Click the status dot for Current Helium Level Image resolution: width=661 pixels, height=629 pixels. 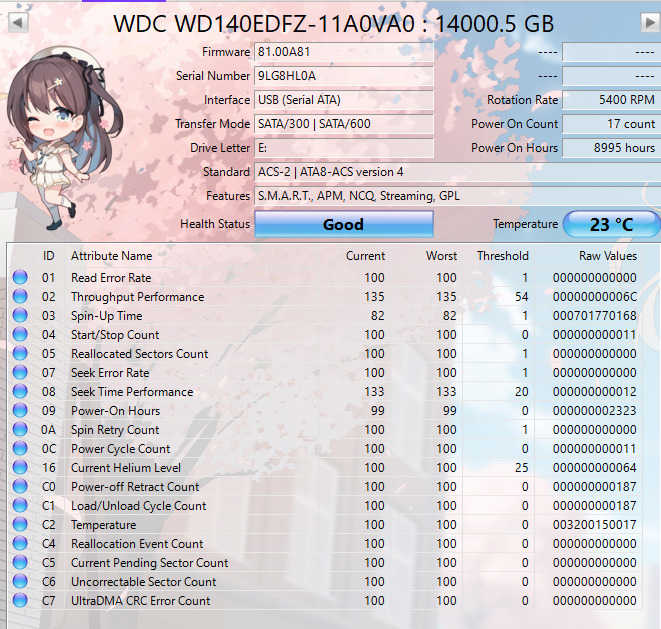20,467
